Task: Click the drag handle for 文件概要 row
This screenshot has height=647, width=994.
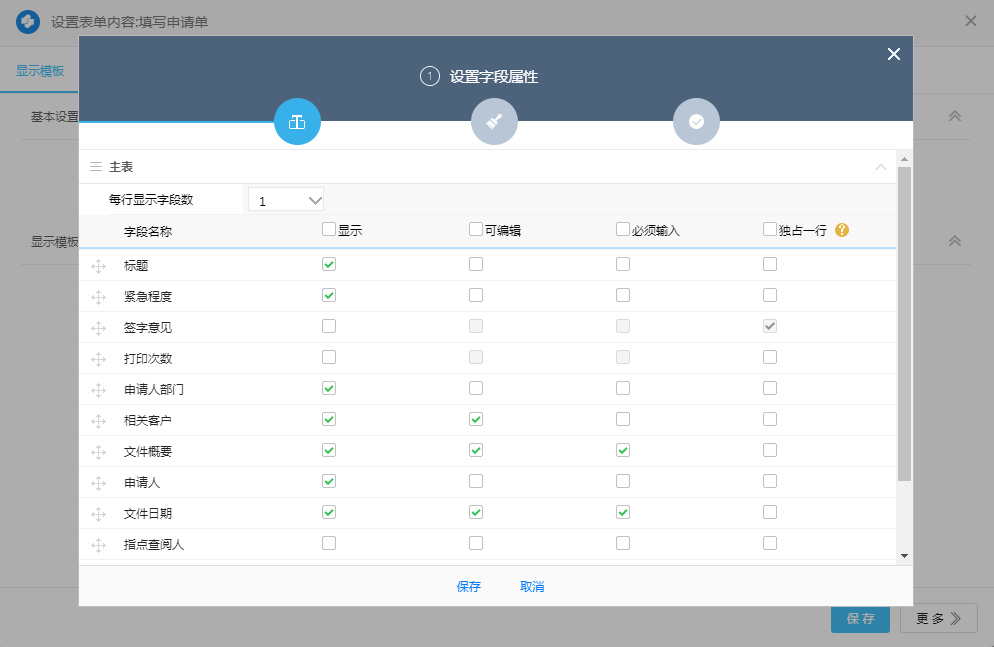Action: [98, 452]
